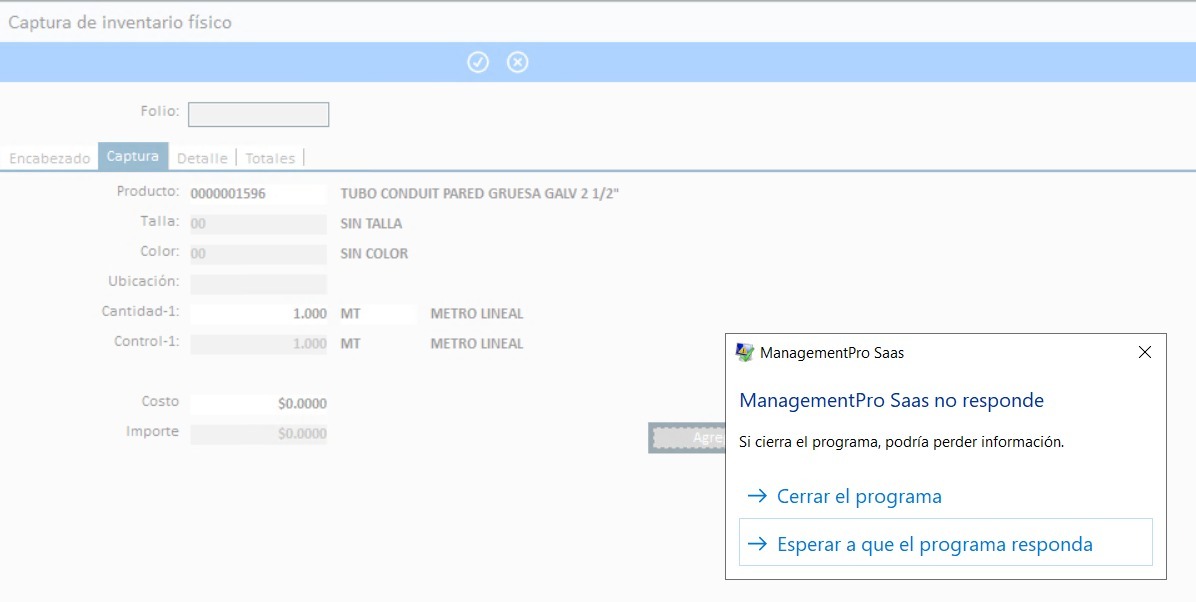Click the checkmark accept icon in toolbar
The image size is (1196, 602).
(x=478, y=62)
